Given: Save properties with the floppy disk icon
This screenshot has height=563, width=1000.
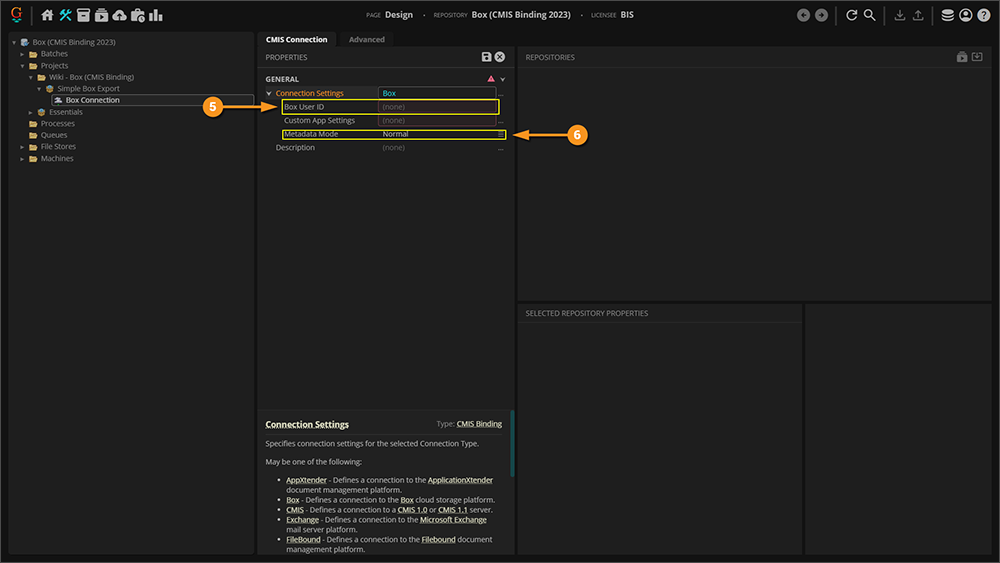Looking at the screenshot, I should (487, 57).
